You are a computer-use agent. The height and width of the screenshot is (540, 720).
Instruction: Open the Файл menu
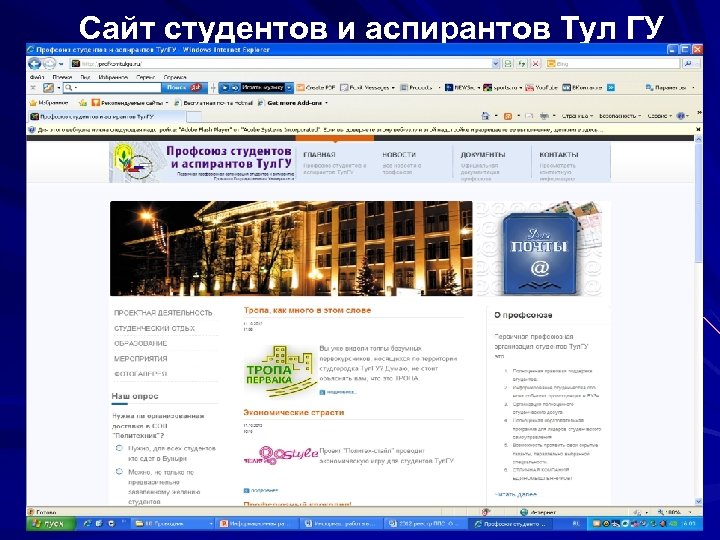[37, 77]
